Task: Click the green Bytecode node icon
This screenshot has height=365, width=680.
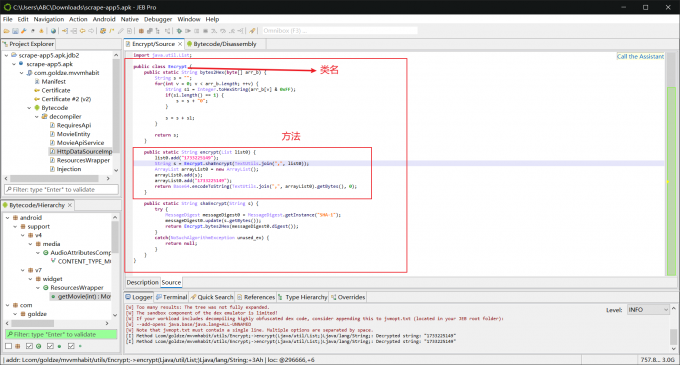Action: pyautogui.click(x=37, y=108)
